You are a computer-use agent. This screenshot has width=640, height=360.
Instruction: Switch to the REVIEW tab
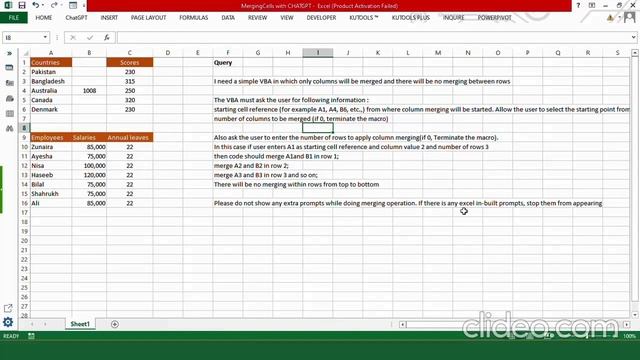point(258,18)
